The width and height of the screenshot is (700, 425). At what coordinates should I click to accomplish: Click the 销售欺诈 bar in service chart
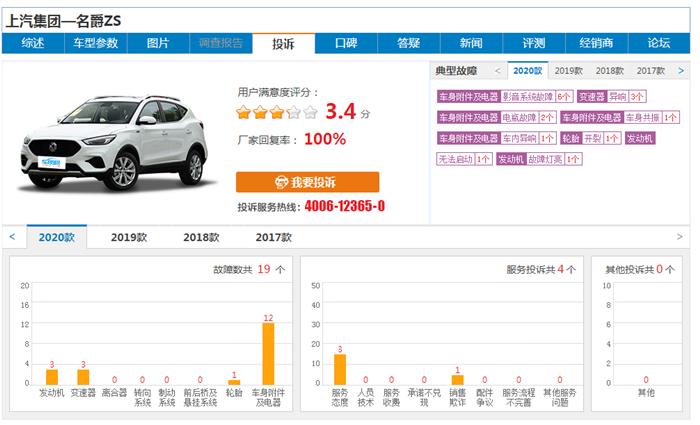[458, 380]
